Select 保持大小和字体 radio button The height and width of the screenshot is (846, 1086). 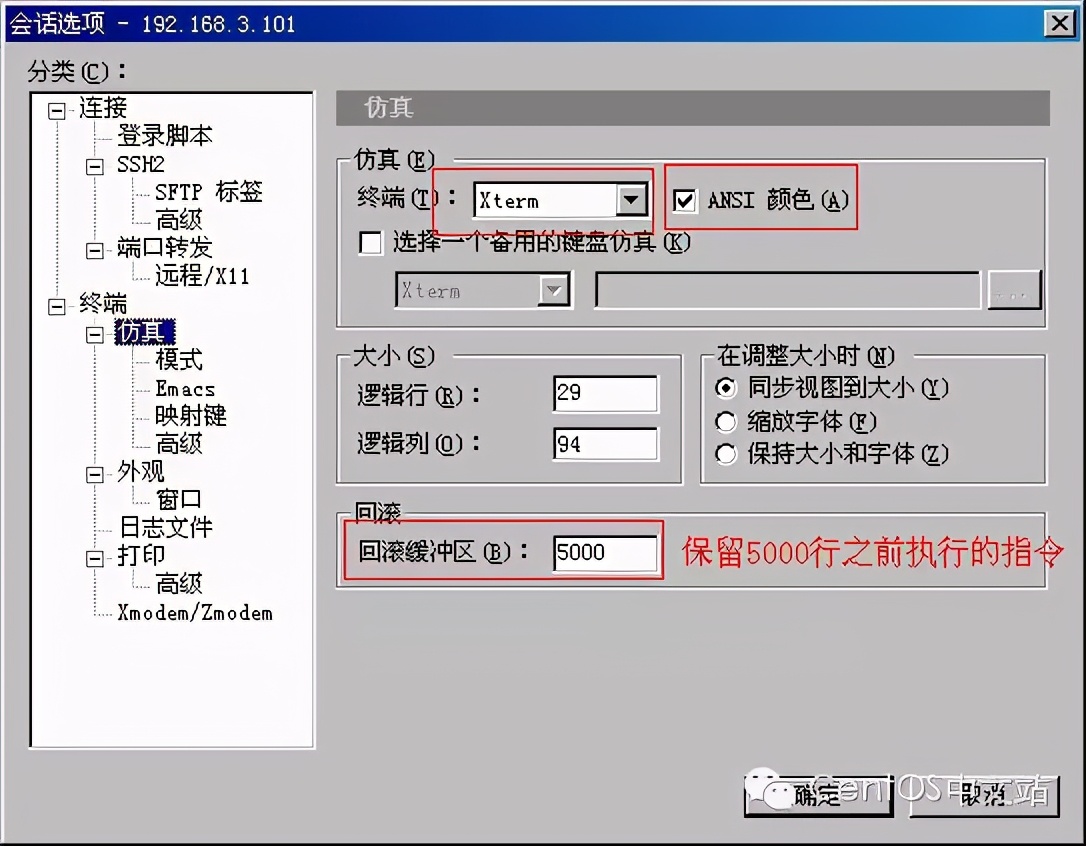point(726,454)
